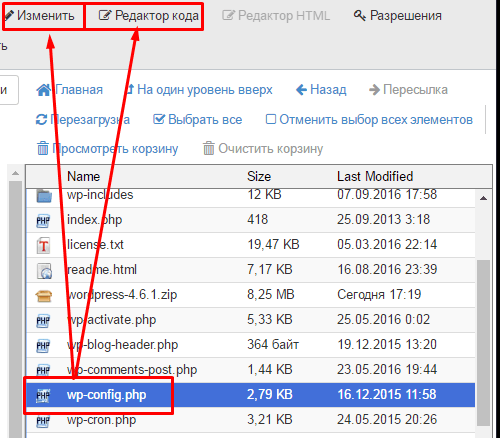Reload the list with Перезагрузка
The width and height of the screenshot is (500, 438).
(x=83, y=120)
